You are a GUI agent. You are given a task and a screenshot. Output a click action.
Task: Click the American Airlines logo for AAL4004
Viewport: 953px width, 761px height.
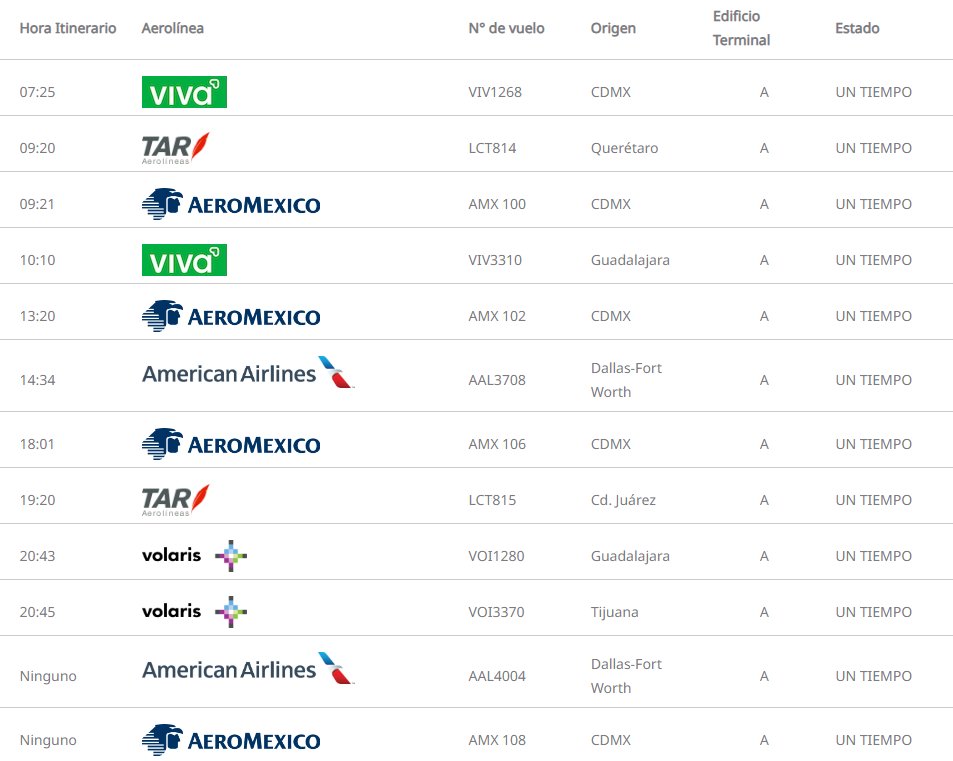pos(248,669)
